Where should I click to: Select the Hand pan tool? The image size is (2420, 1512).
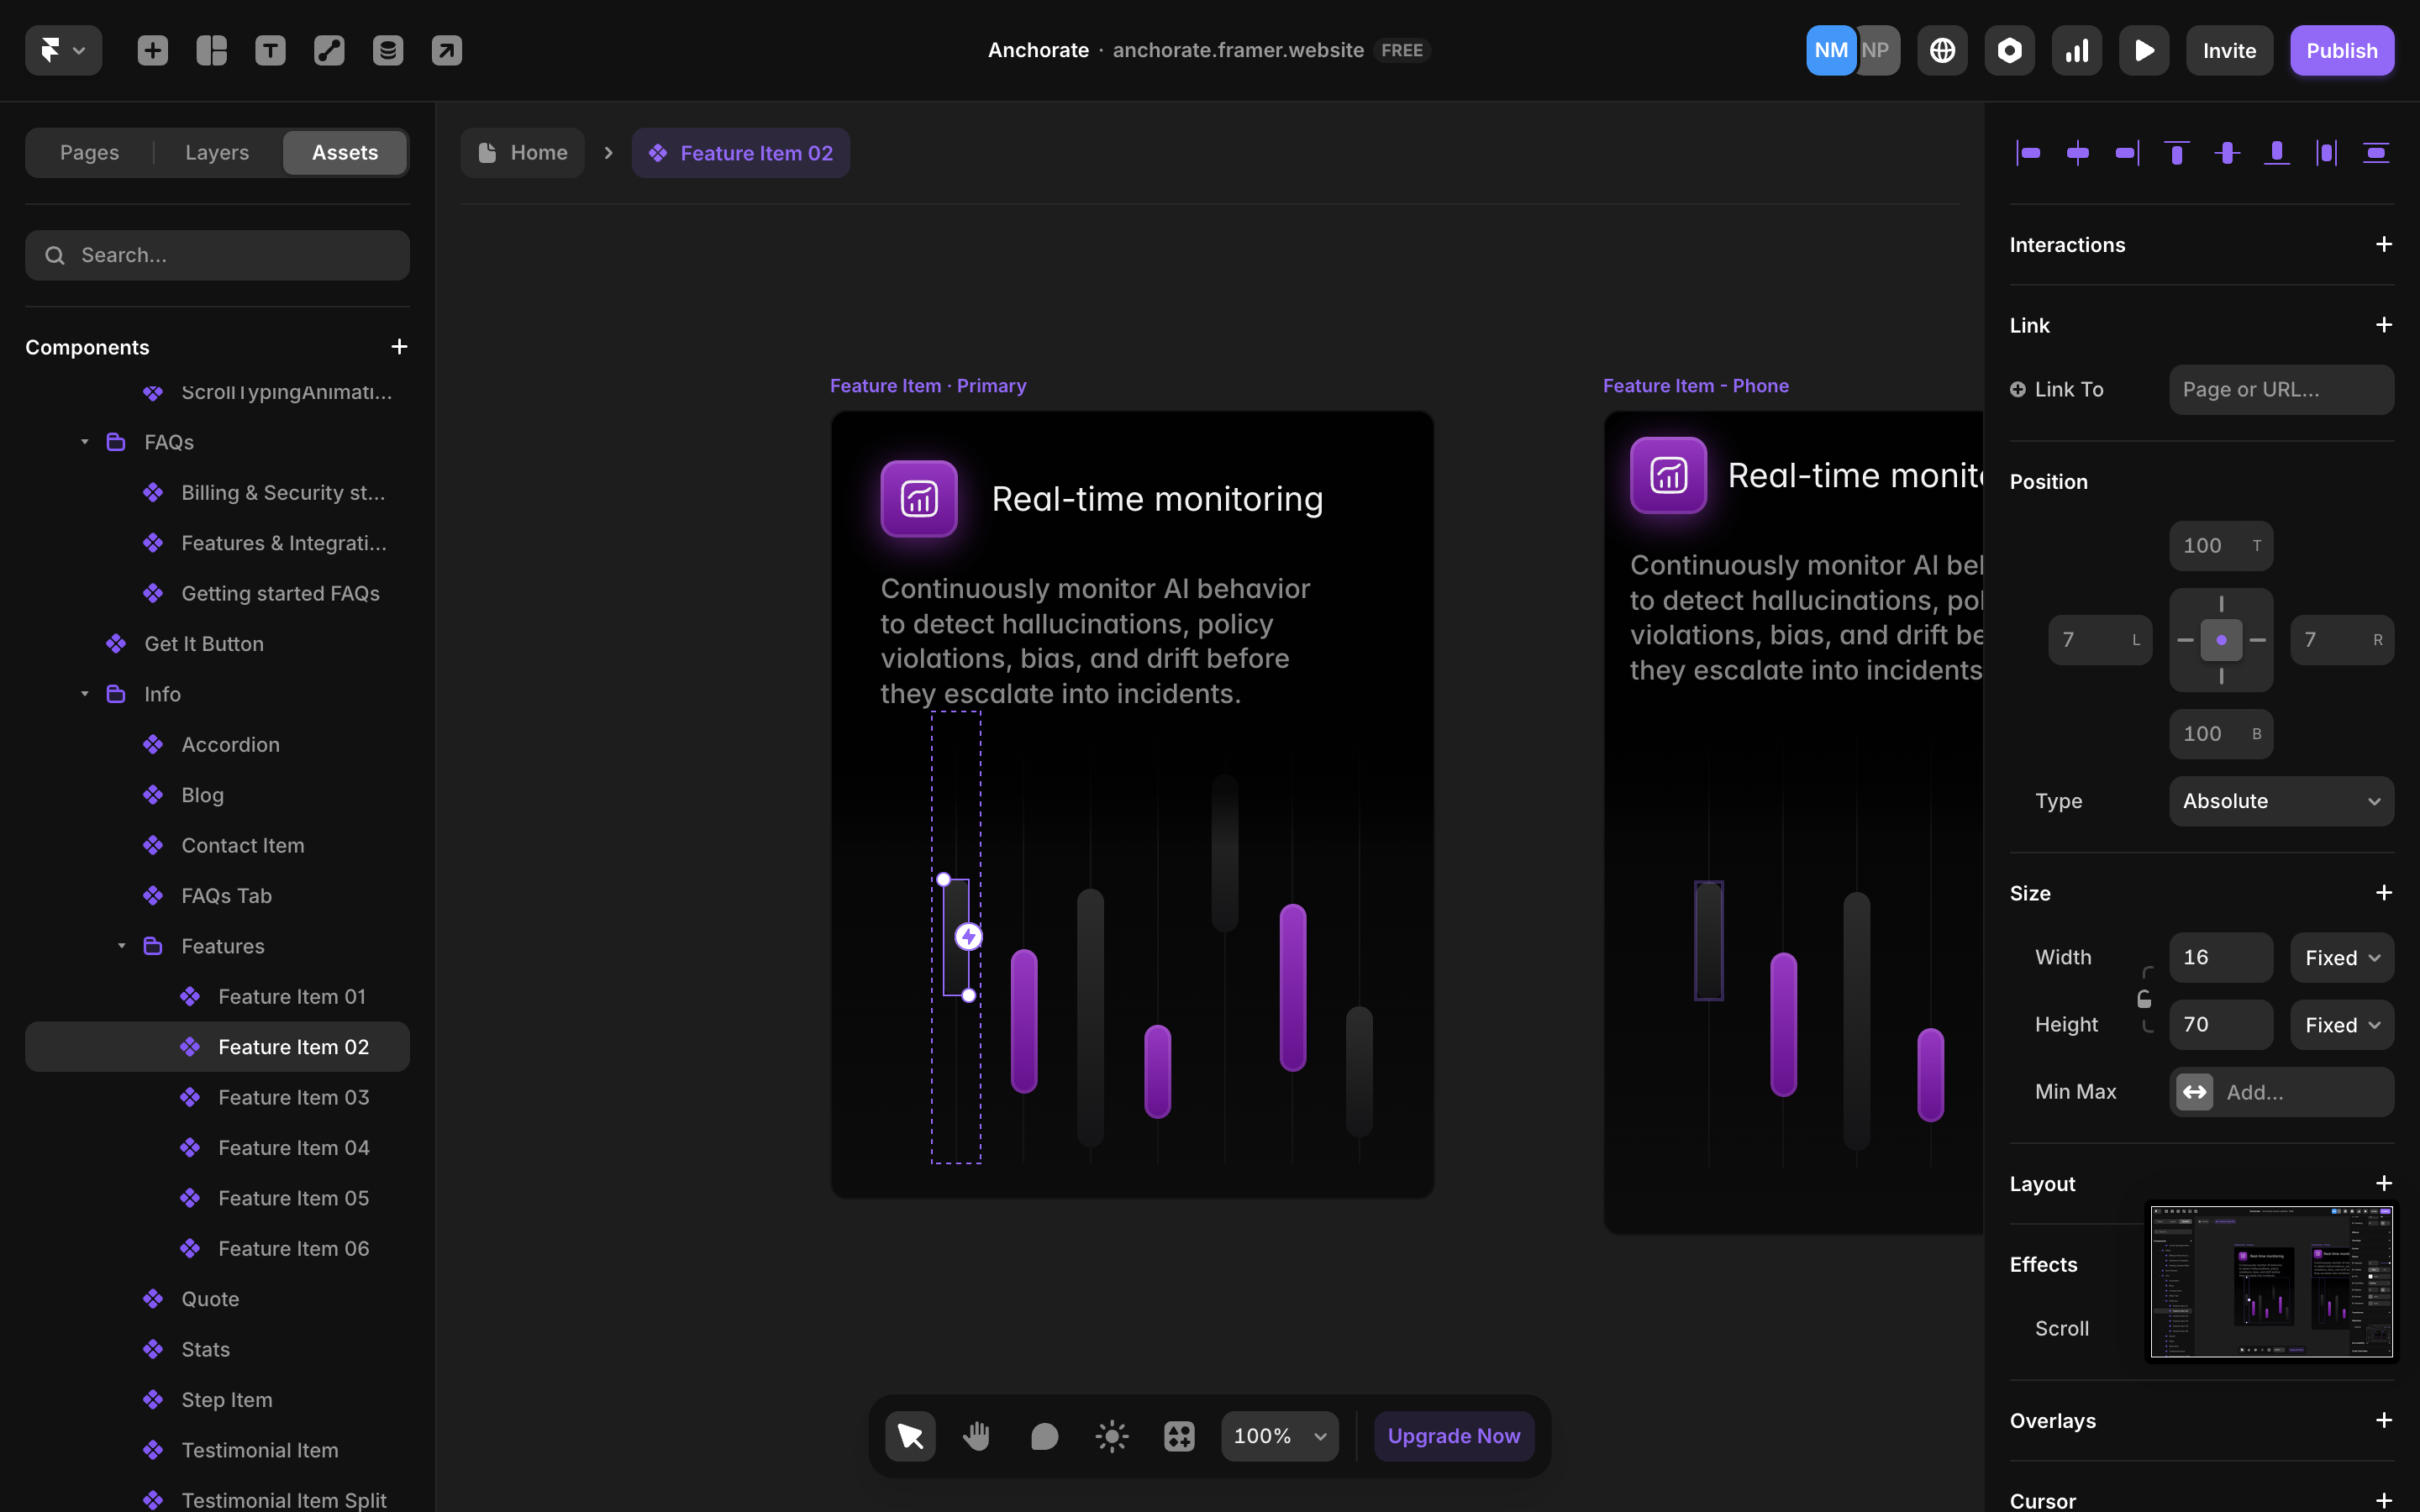pyautogui.click(x=976, y=1436)
